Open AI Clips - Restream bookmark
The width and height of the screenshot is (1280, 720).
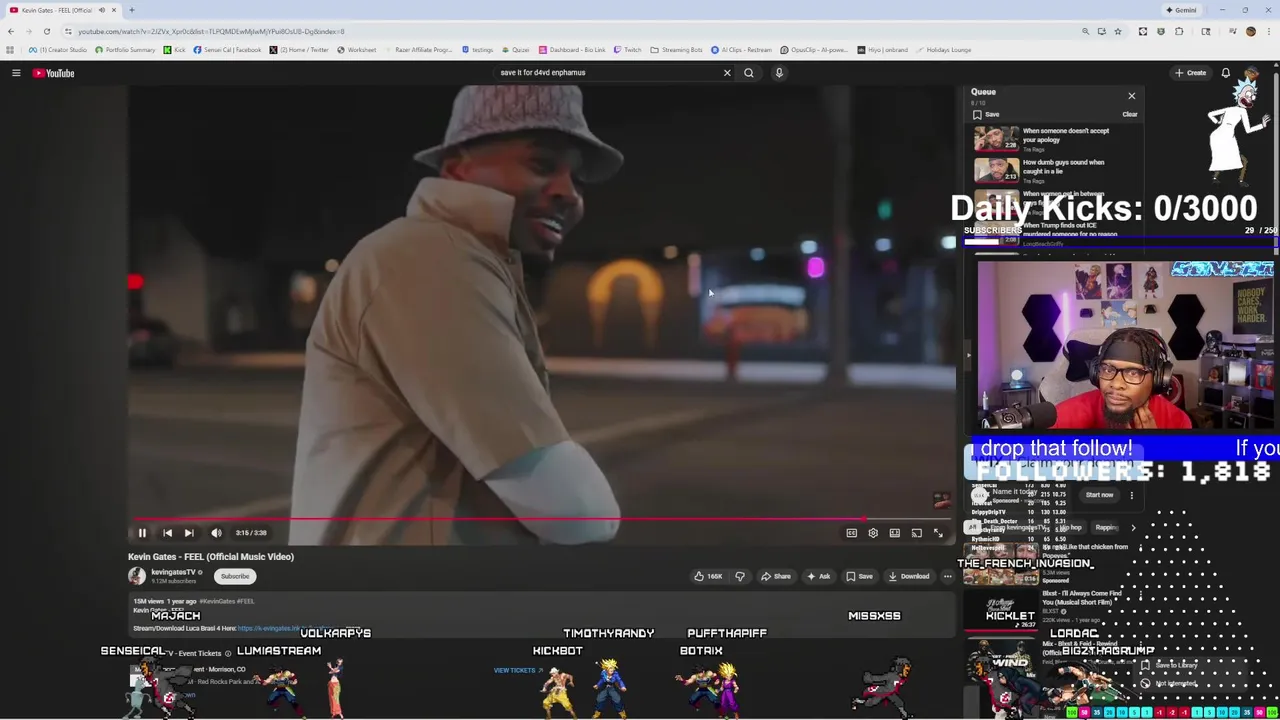741,50
